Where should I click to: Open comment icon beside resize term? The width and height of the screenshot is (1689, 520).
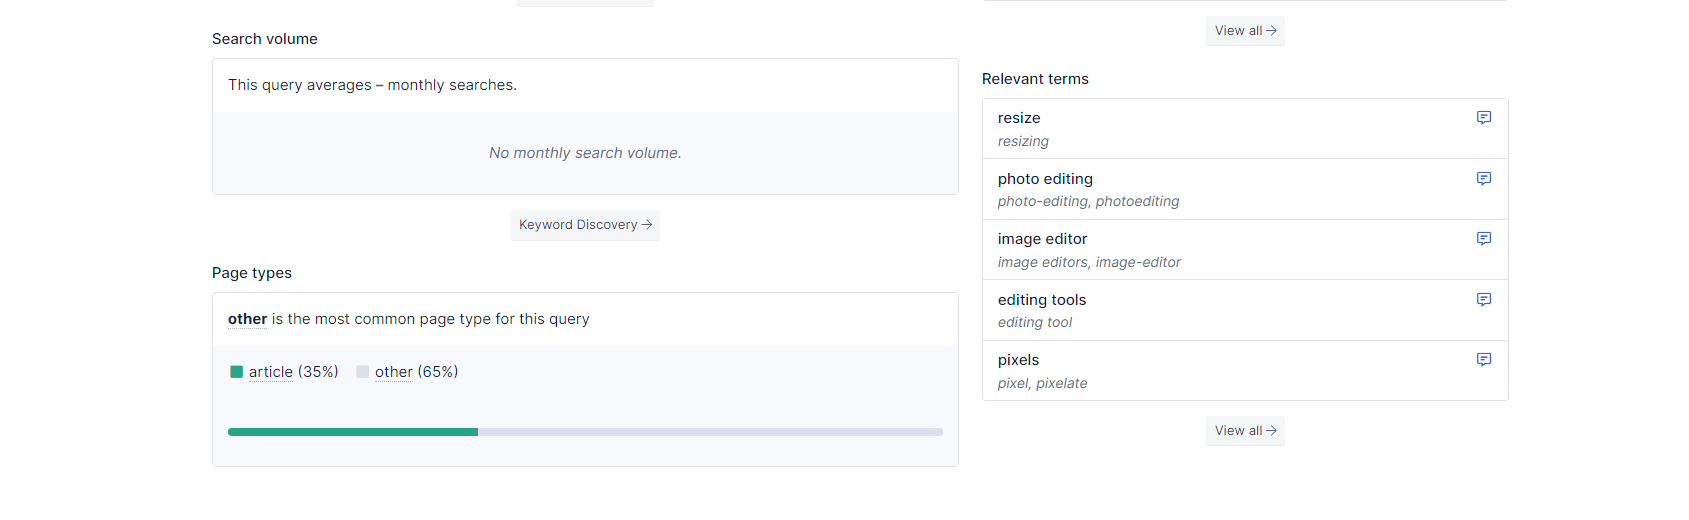1484,118
